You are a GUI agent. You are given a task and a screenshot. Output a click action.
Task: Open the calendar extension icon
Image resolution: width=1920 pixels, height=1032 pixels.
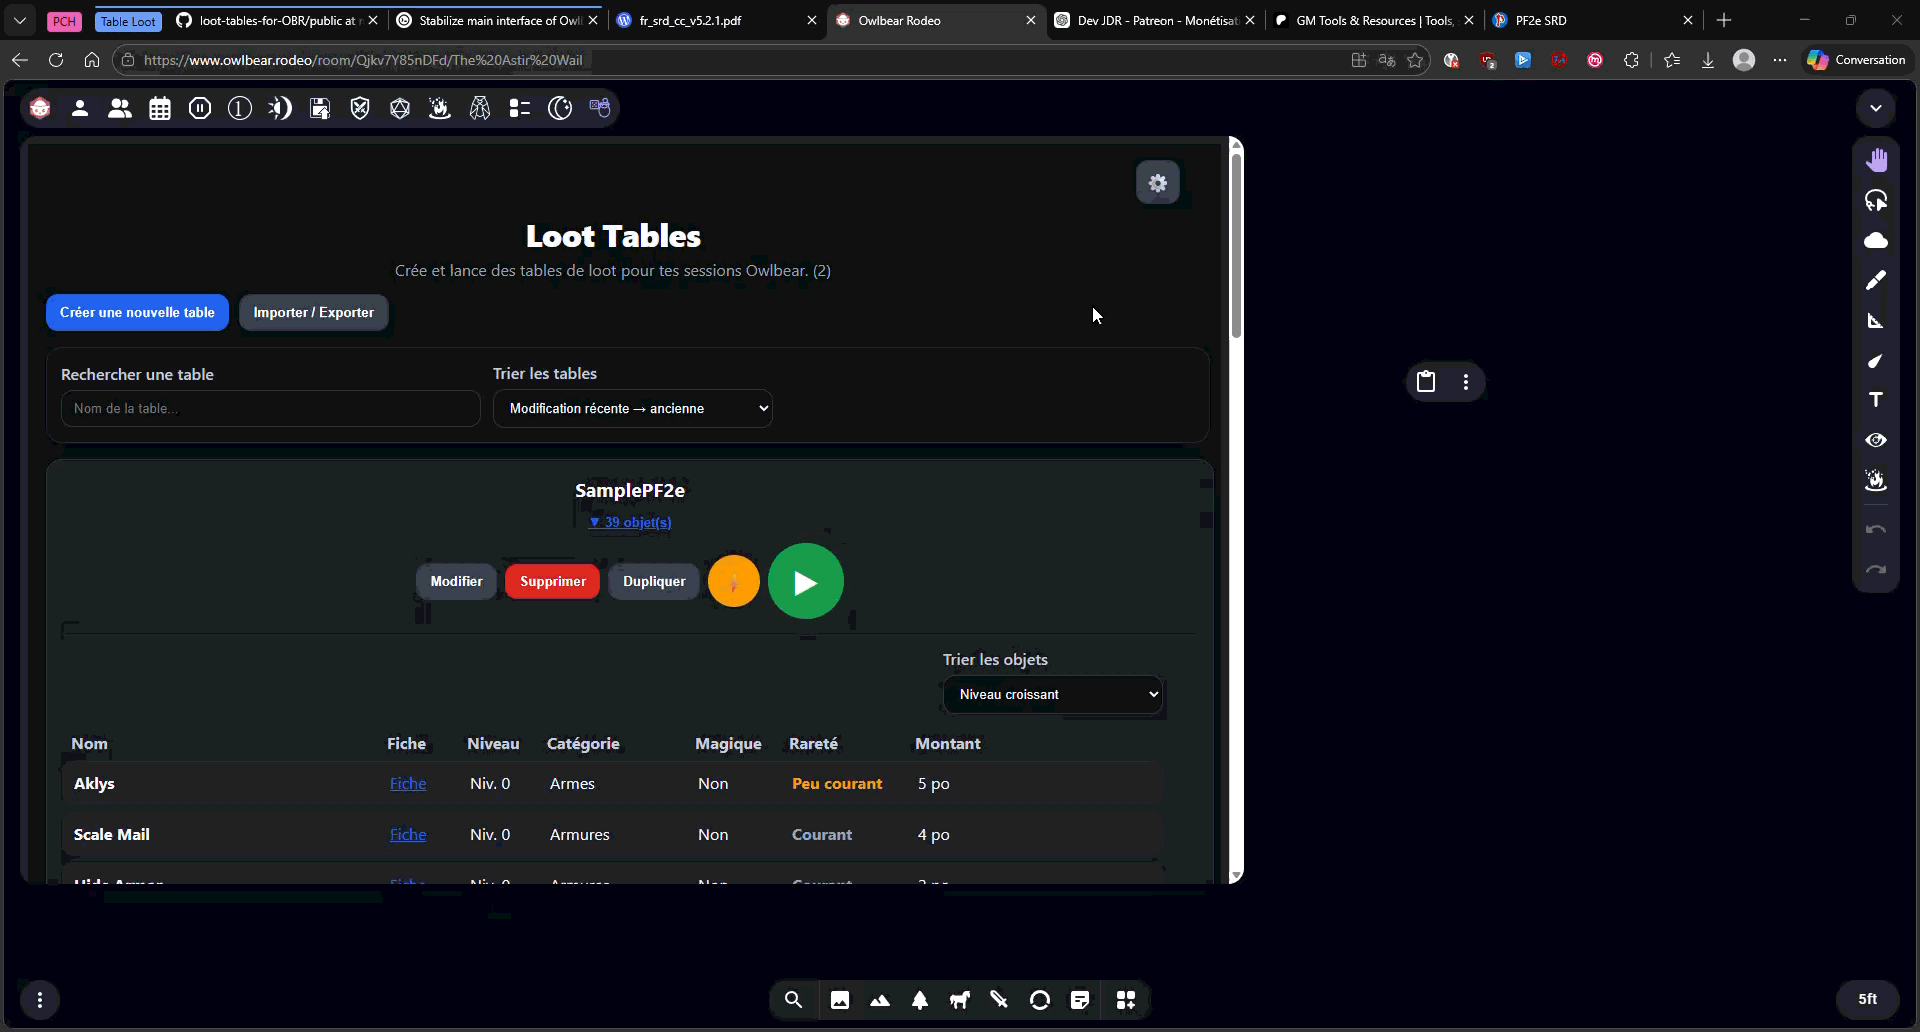tap(160, 108)
